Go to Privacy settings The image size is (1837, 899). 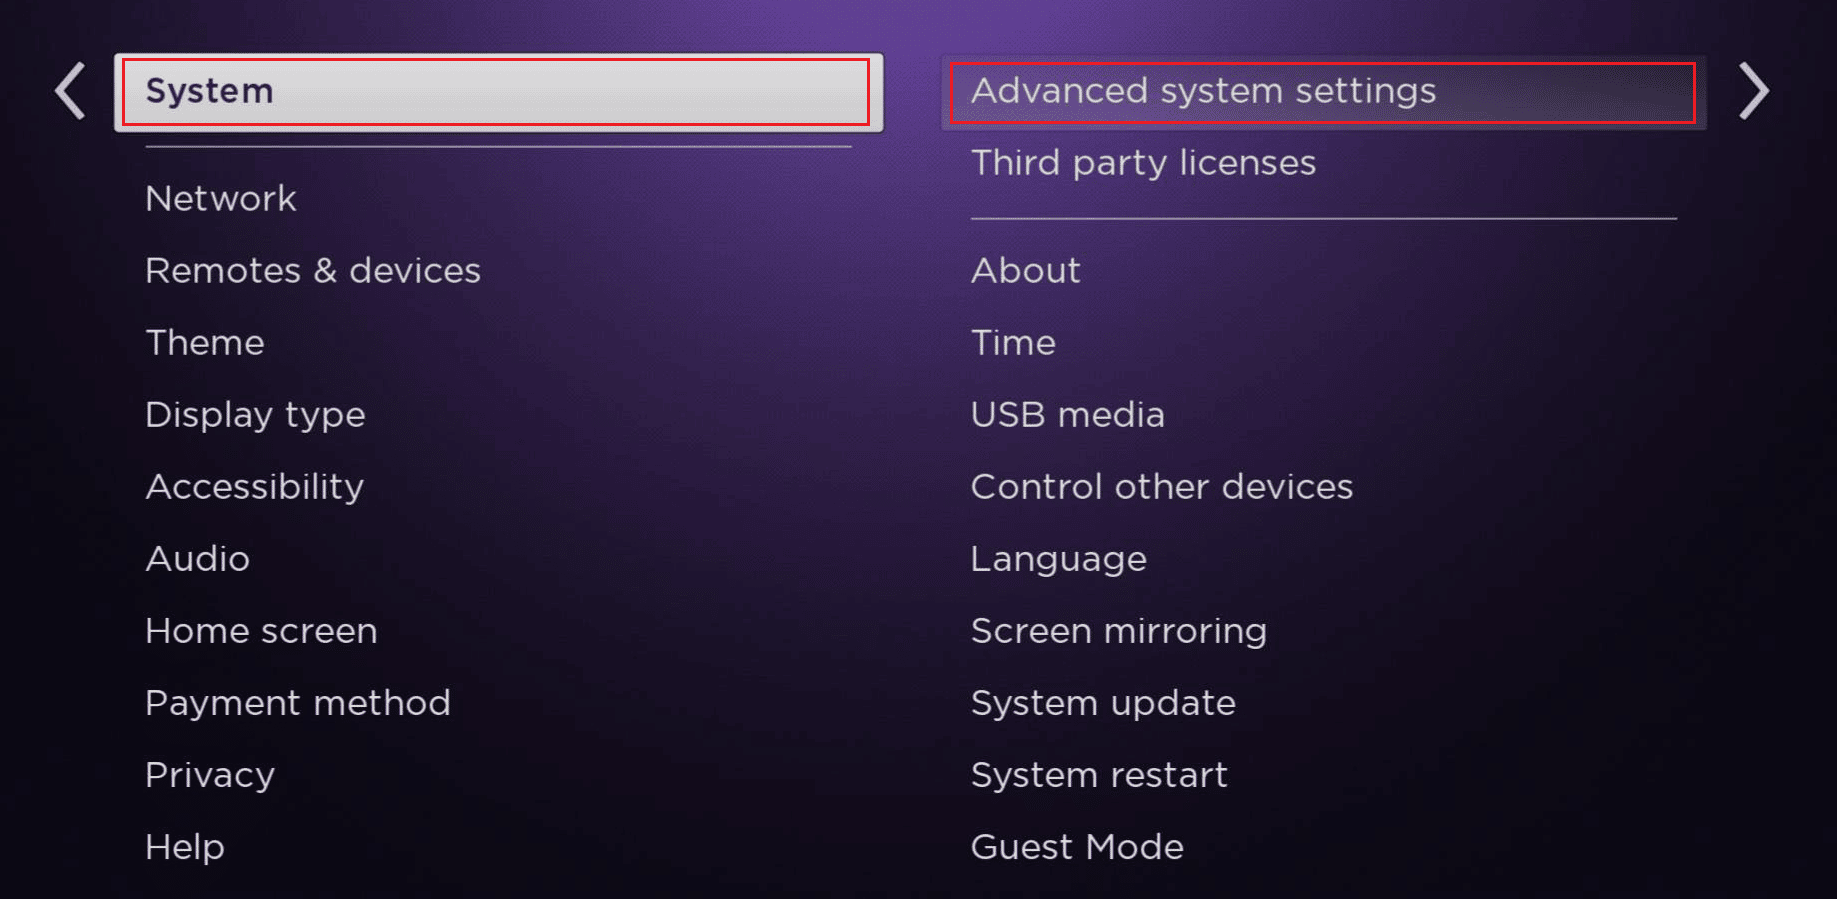[x=210, y=775]
